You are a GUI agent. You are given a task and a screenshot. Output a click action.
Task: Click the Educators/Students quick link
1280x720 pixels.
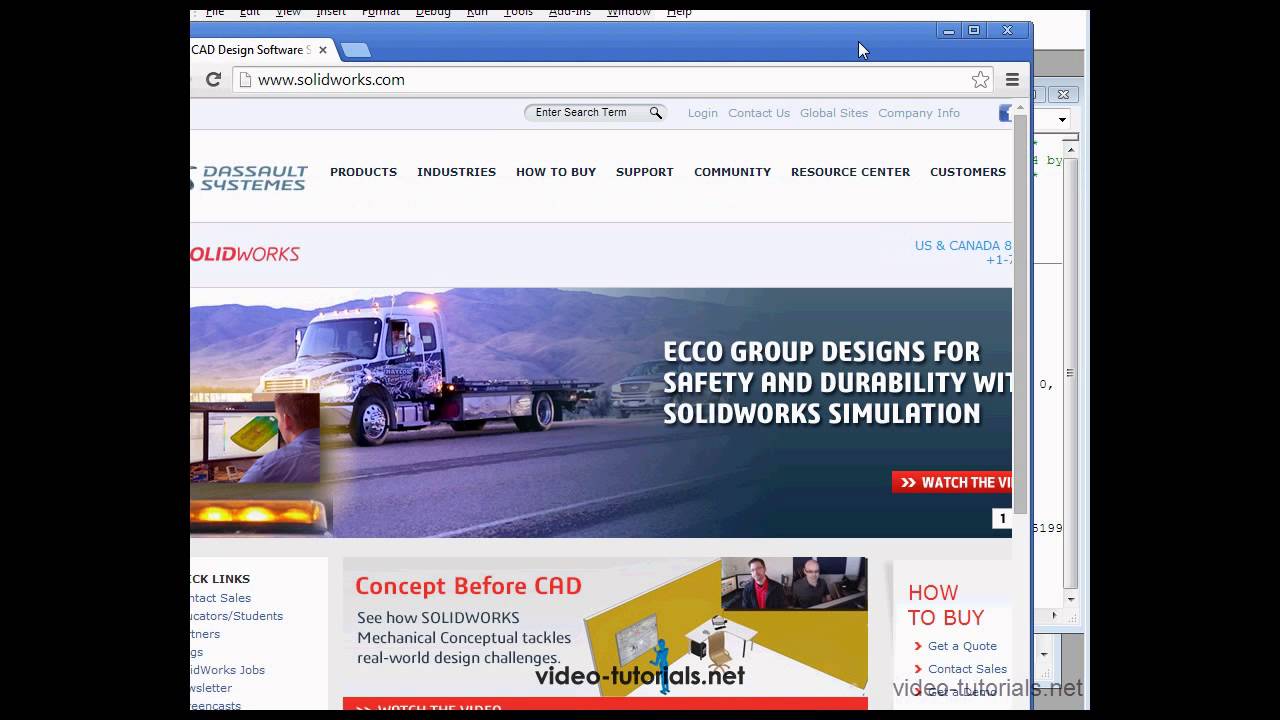(x=237, y=616)
